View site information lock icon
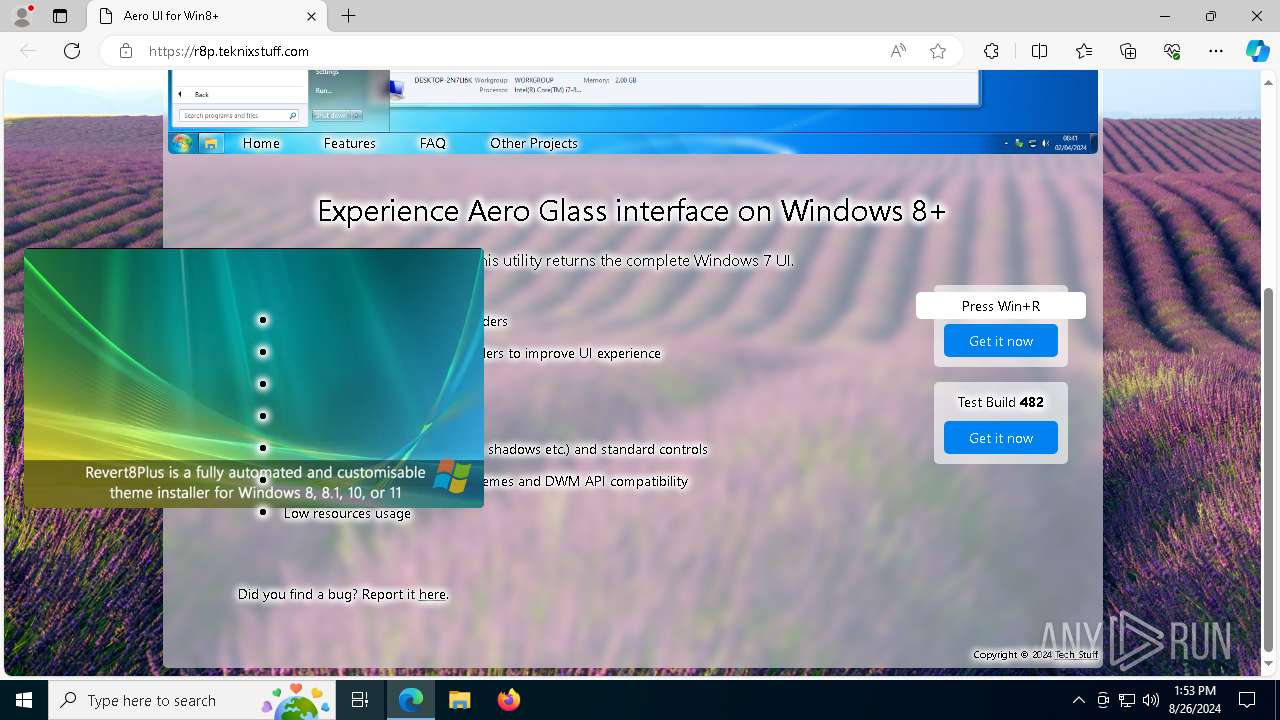The height and width of the screenshot is (720, 1280). 126,51
